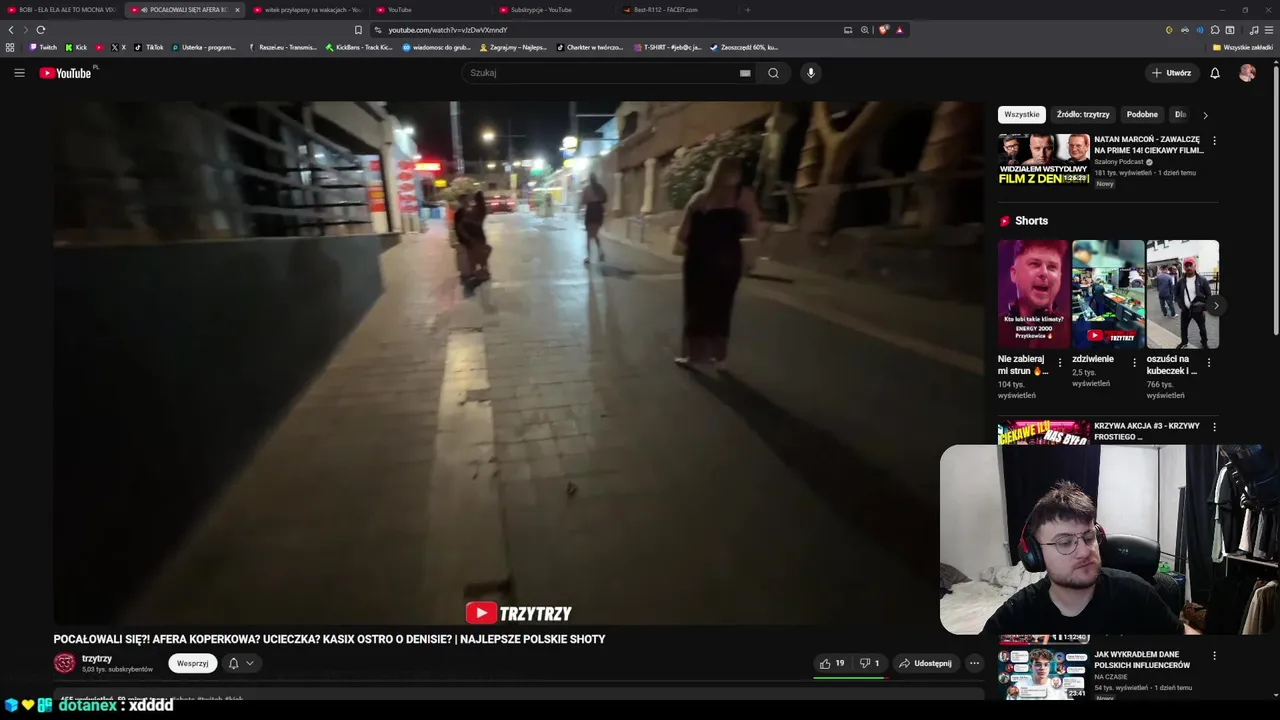Open the browser extensions puzzle icon
Viewport: 1280px width, 720px height.
pos(1215,30)
